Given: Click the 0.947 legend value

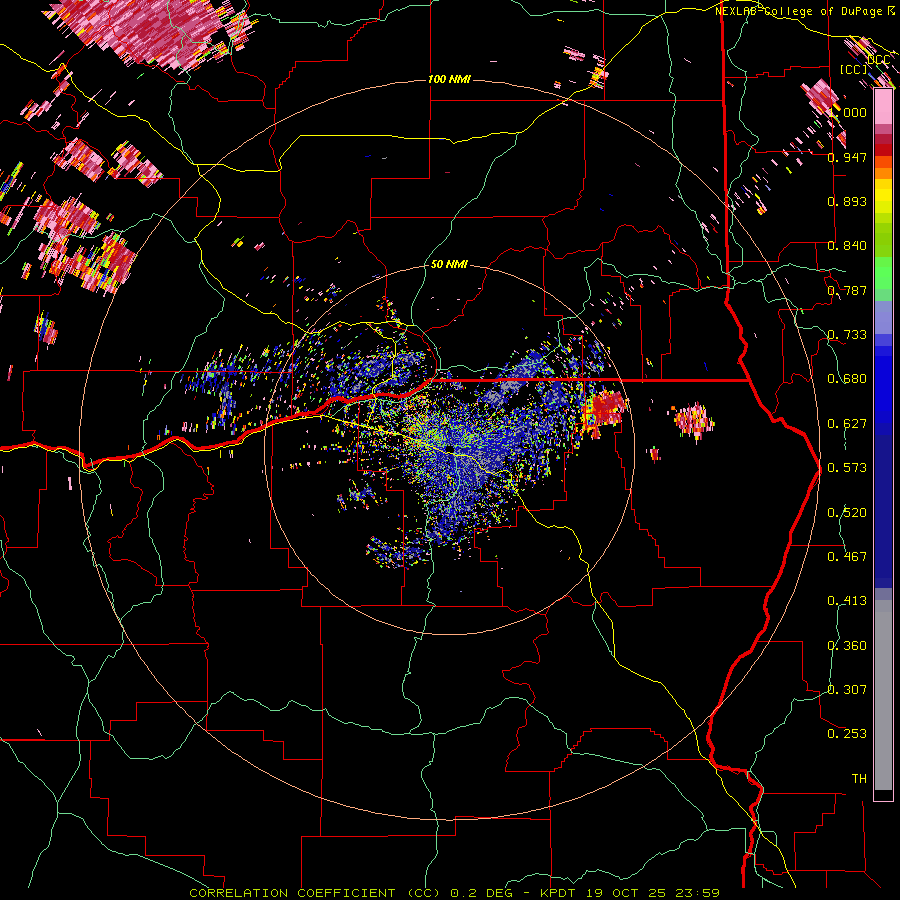Looking at the screenshot, I should [847, 157].
